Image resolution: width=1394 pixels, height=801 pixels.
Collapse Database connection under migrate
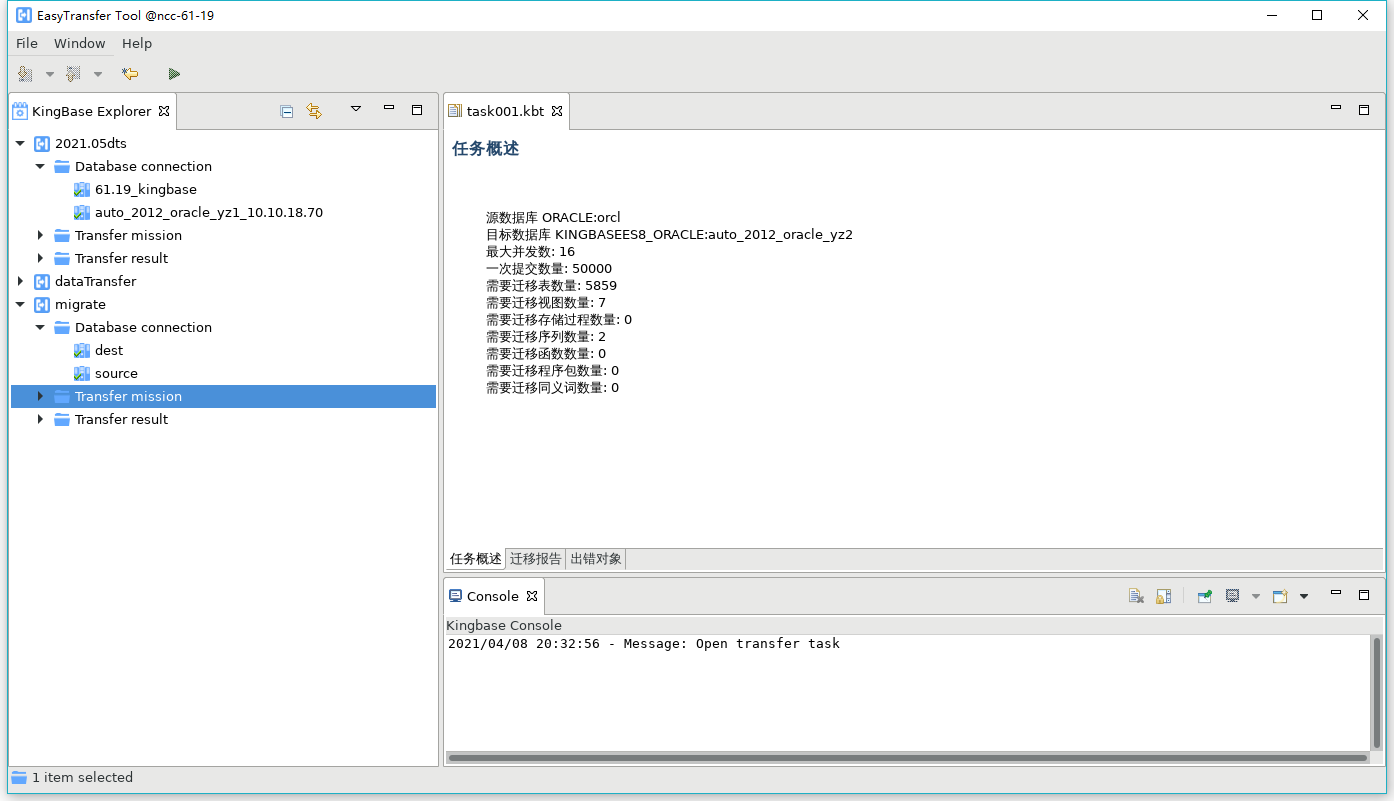(40, 328)
